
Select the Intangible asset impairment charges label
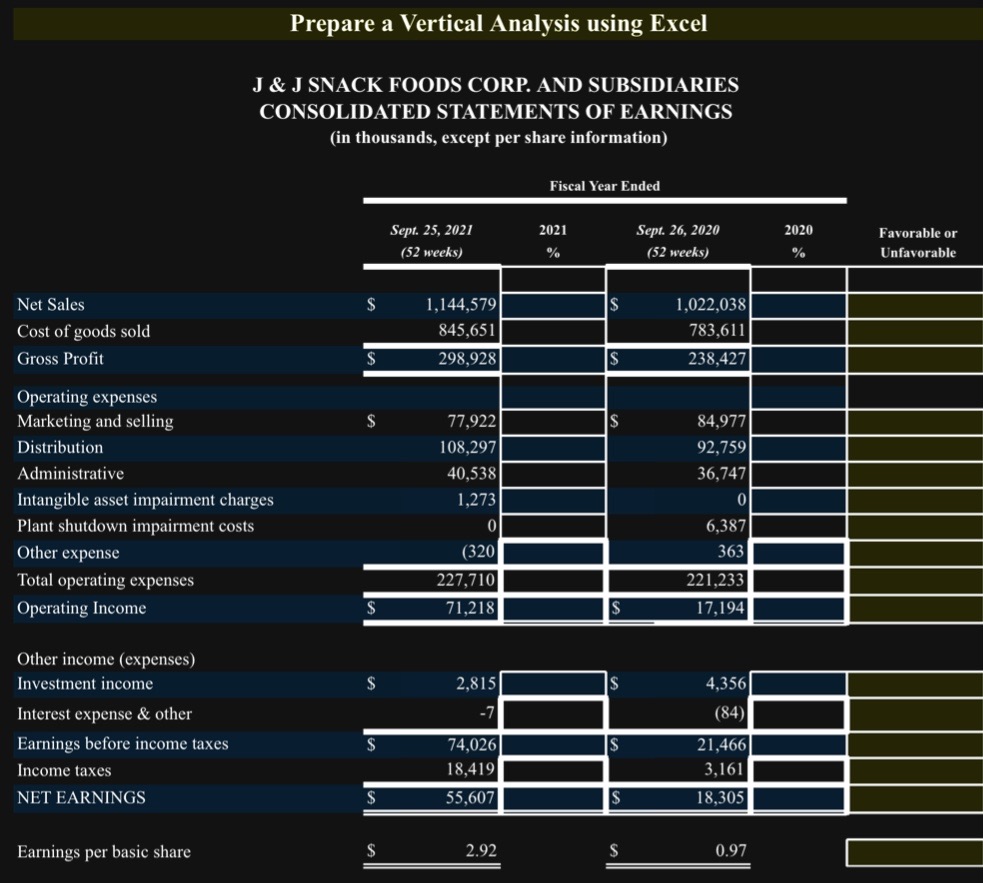coord(145,499)
